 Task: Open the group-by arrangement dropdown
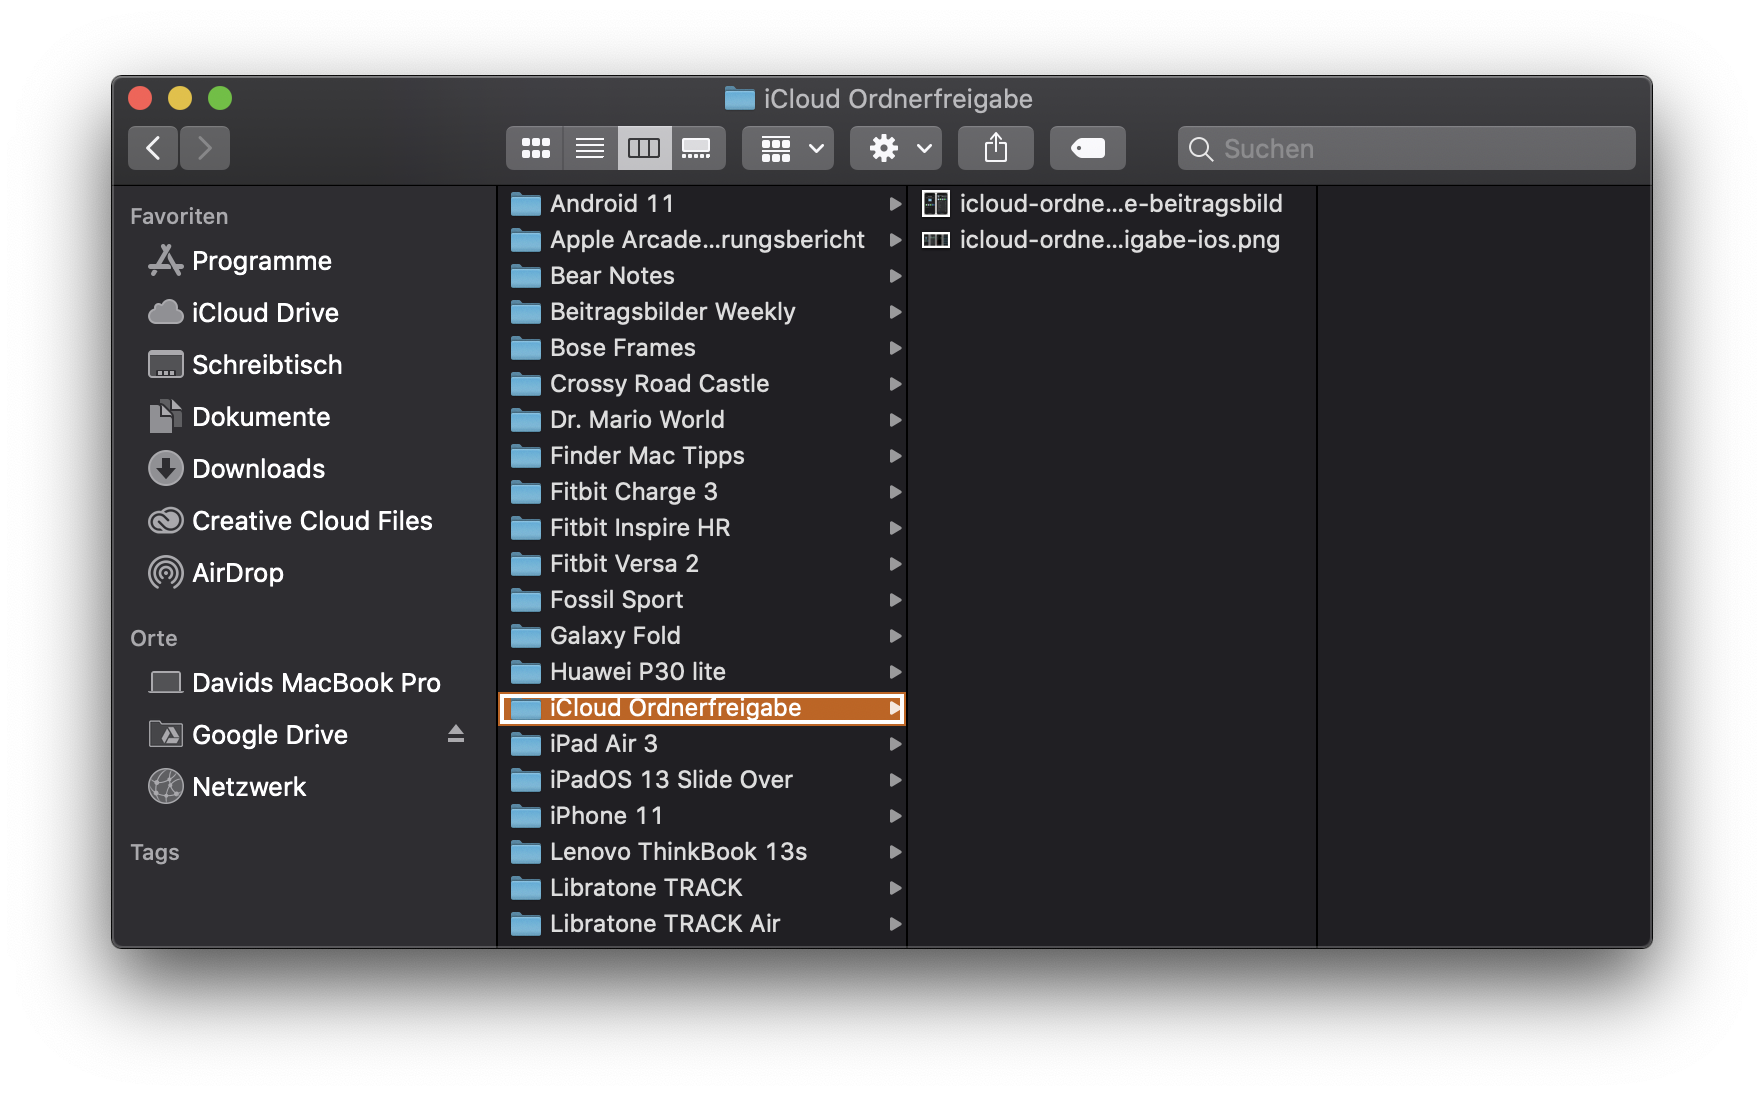click(x=788, y=148)
